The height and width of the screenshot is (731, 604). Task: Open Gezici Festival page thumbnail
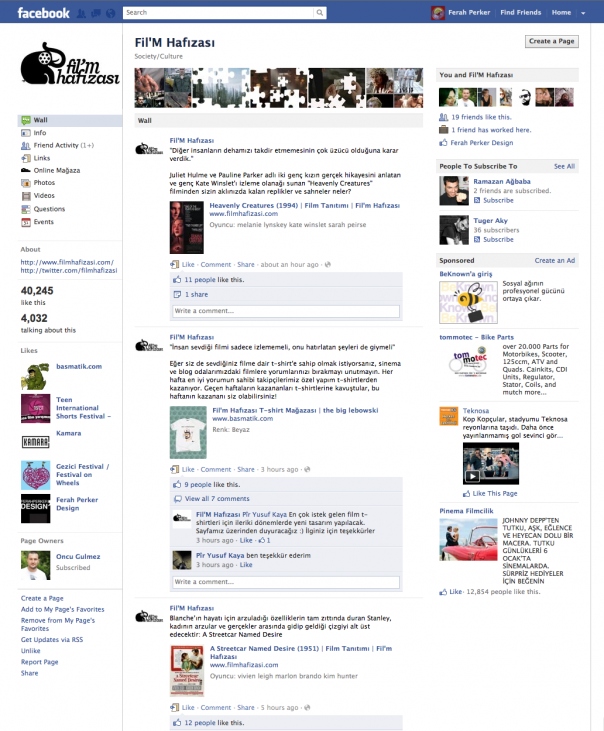pos(35,475)
